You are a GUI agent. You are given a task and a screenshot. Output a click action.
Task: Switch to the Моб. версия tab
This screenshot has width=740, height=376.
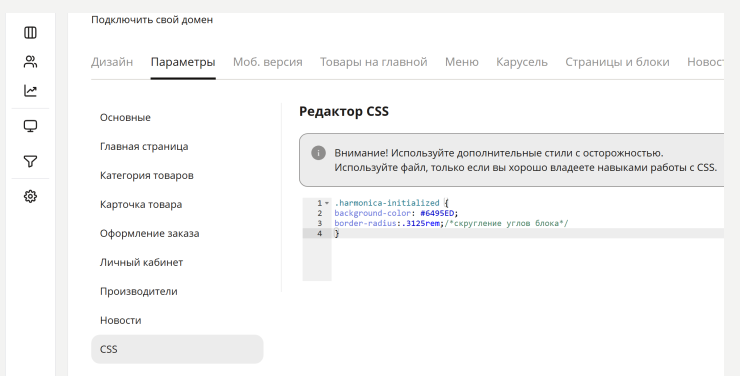pos(268,62)
